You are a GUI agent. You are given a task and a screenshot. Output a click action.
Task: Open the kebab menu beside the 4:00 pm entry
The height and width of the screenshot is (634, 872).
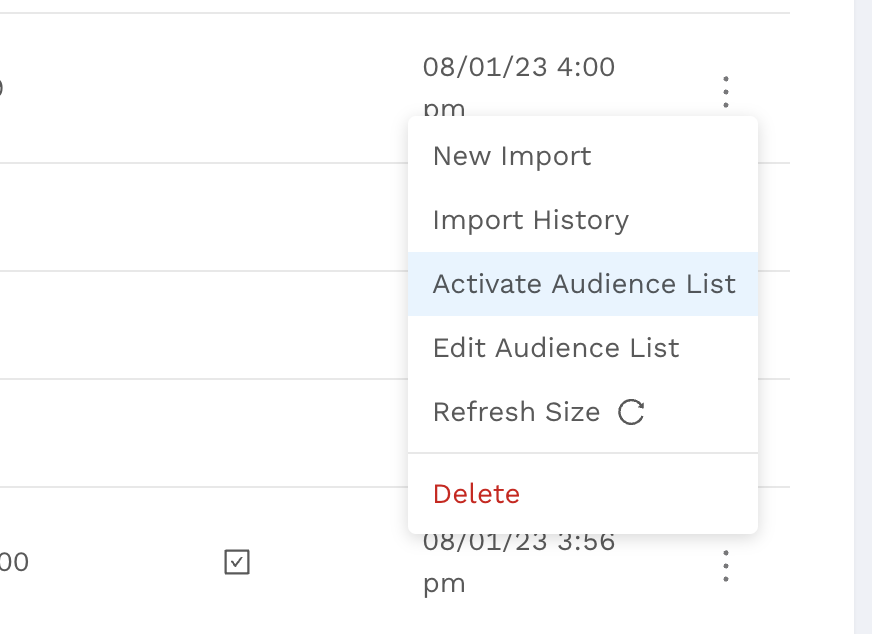coord(725,92)
